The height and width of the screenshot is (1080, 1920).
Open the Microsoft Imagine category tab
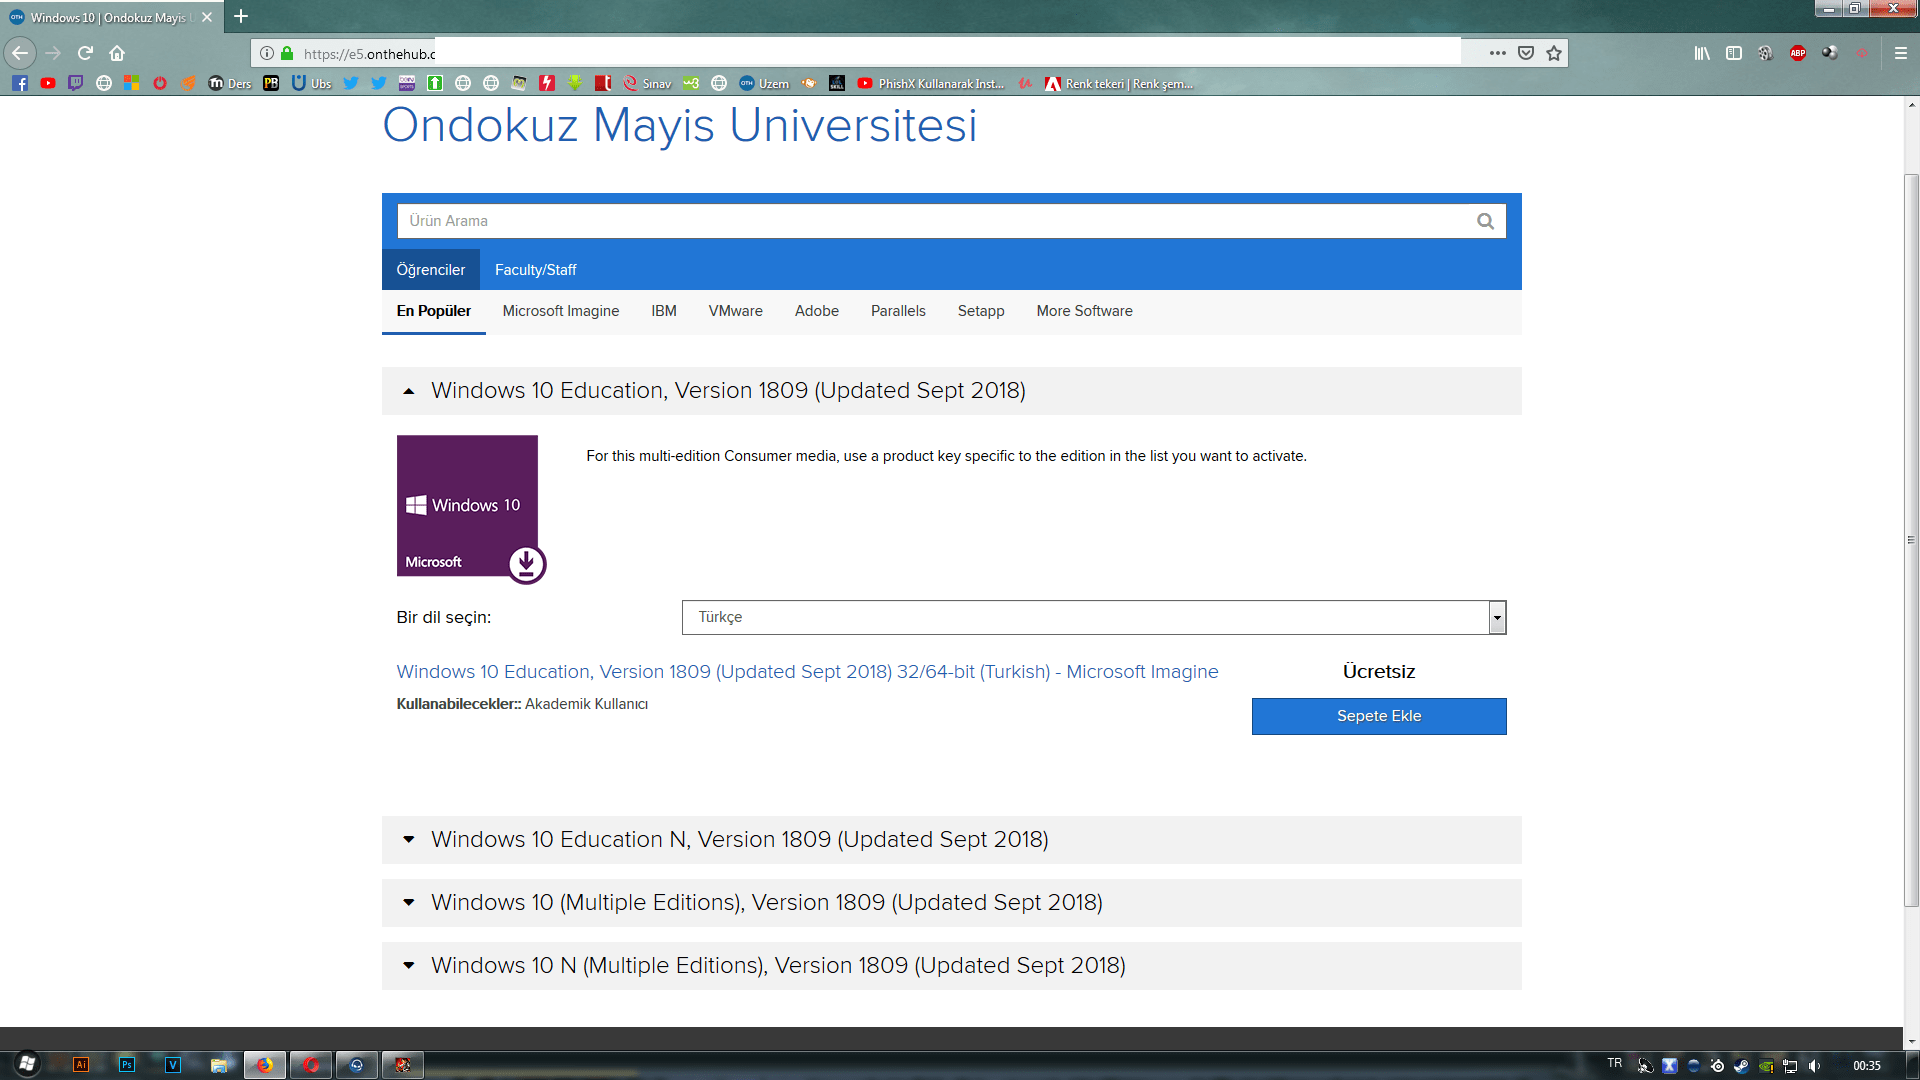click(560, 311)
